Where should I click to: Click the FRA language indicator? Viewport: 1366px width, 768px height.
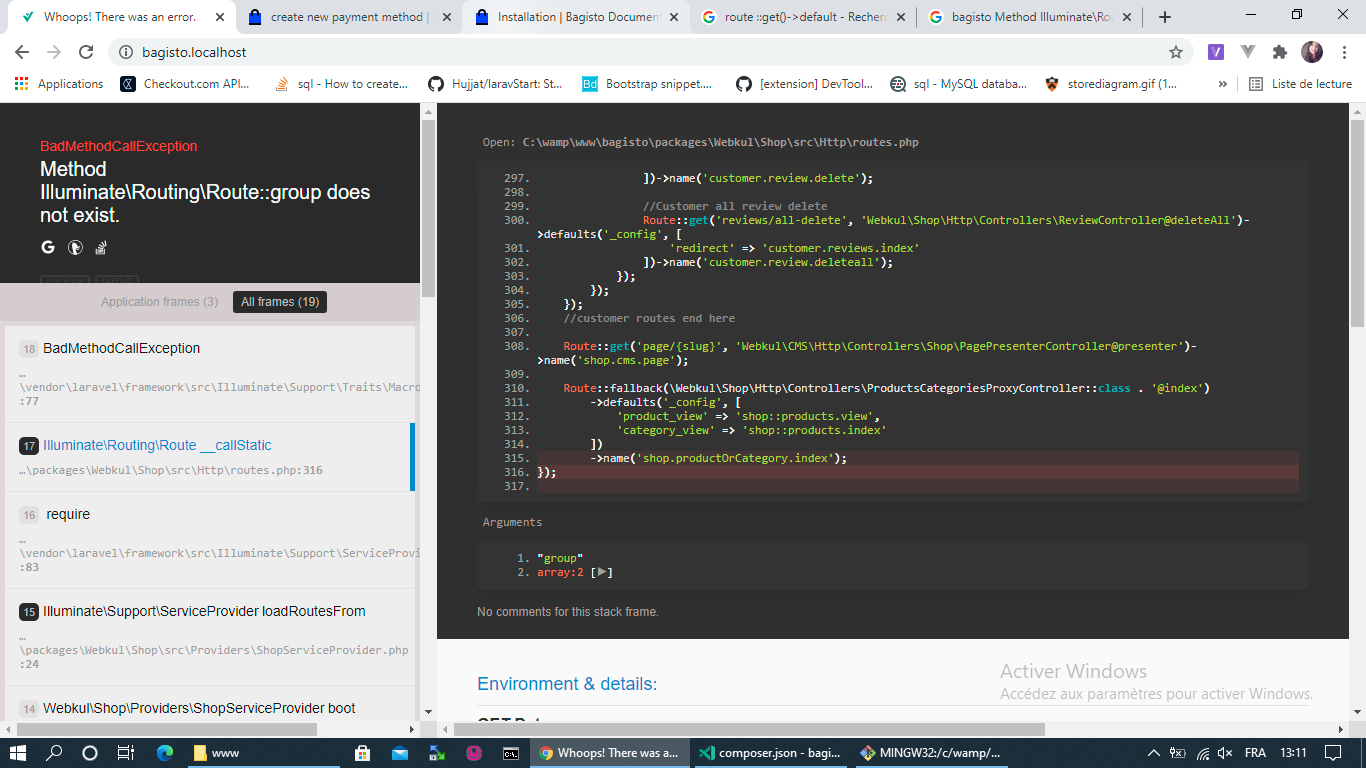(x=1254, y=753)
